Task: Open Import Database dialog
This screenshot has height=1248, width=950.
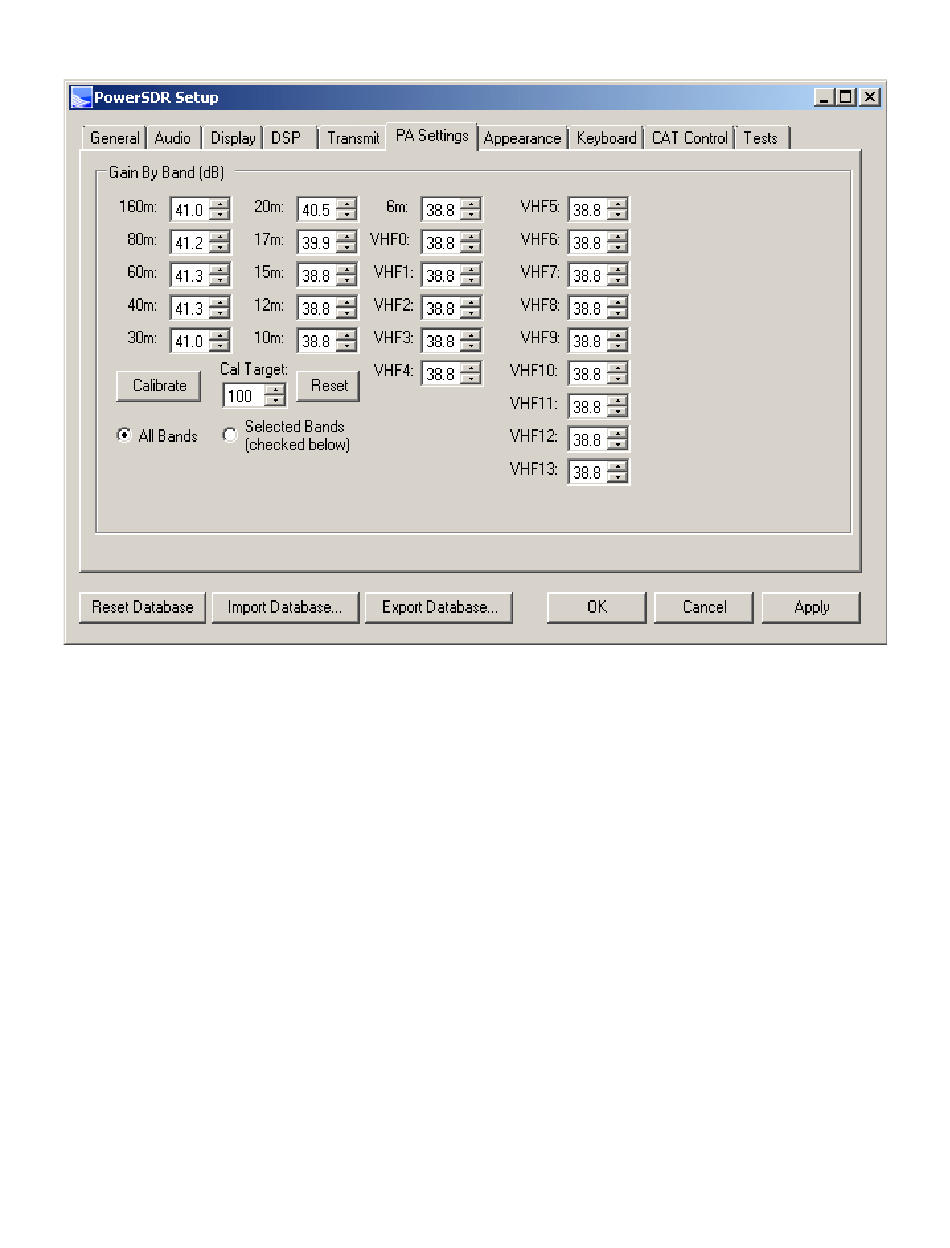Action: click(285, 607)
